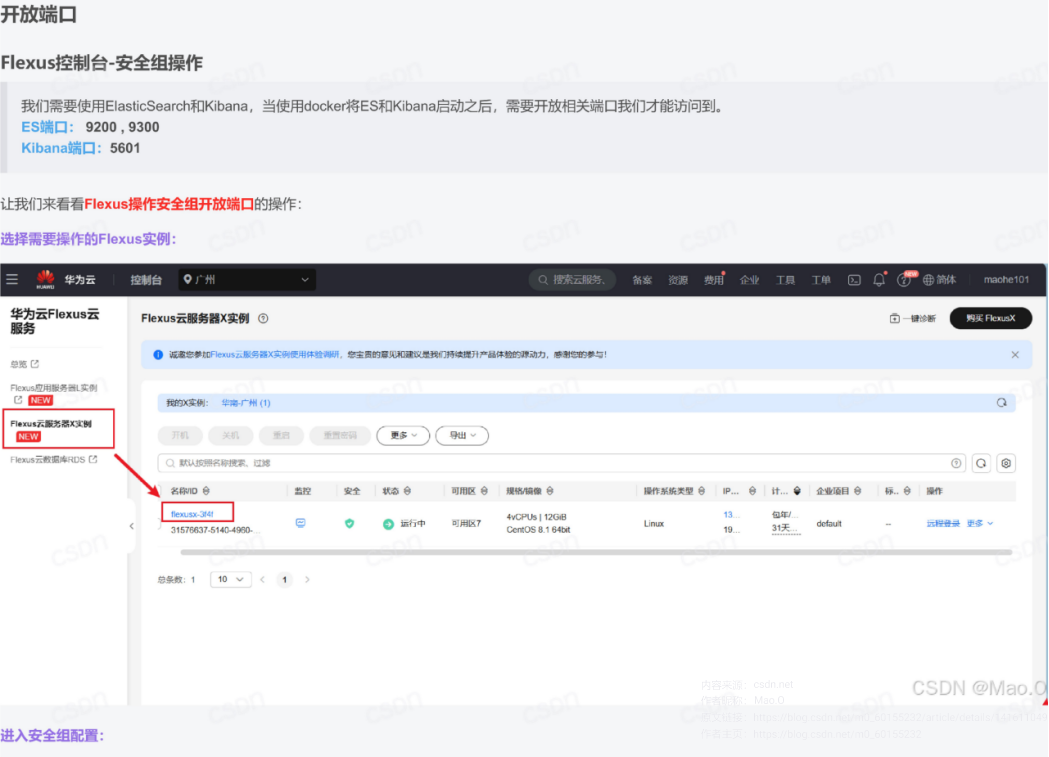Open 控制台 in the top navigation
1049x757 pixels.
point(146,280)
